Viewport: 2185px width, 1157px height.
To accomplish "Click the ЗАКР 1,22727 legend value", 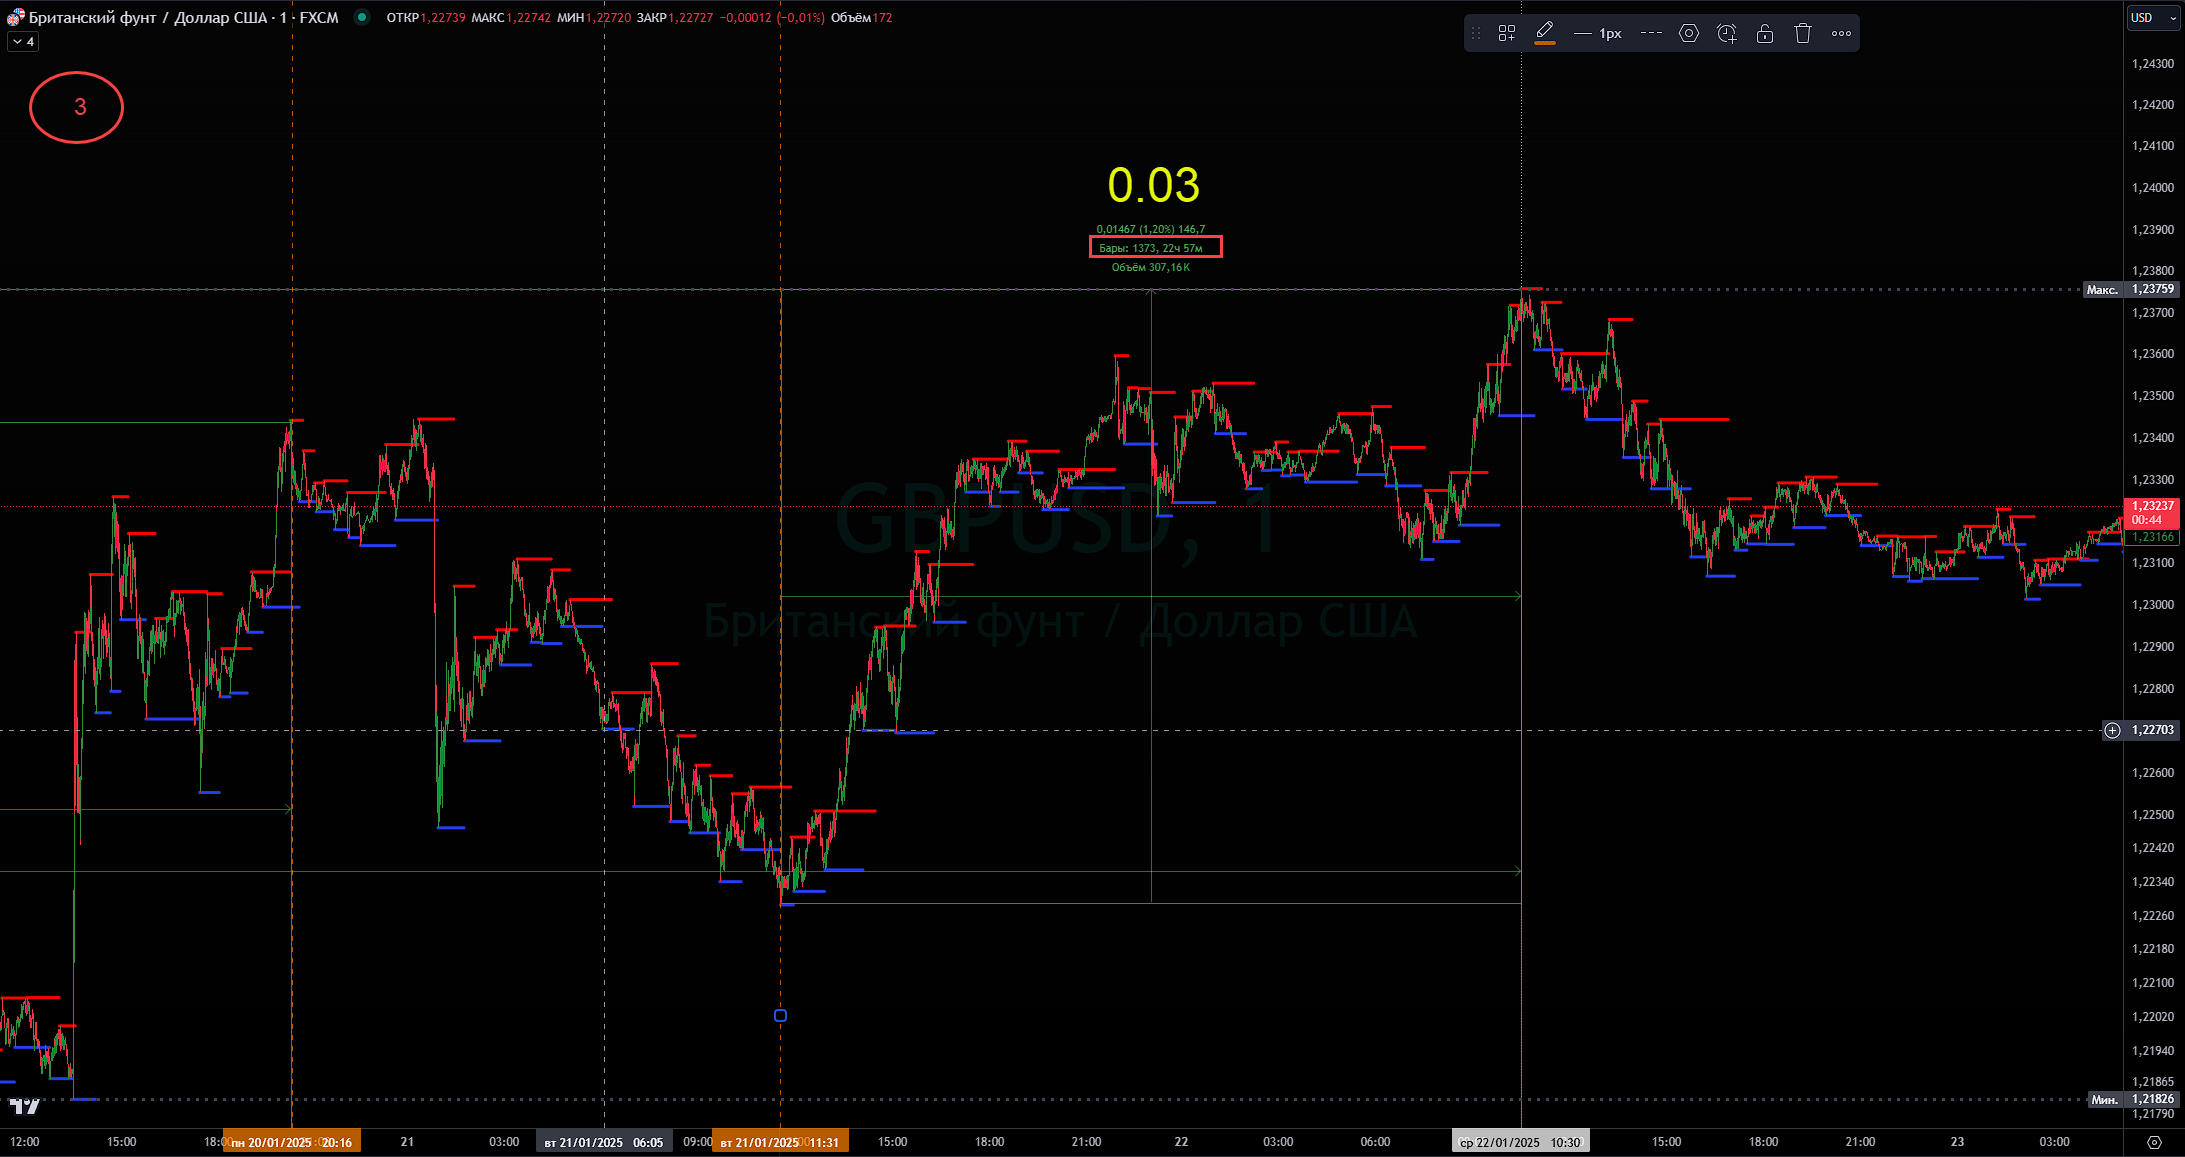I will click(675, 17).
